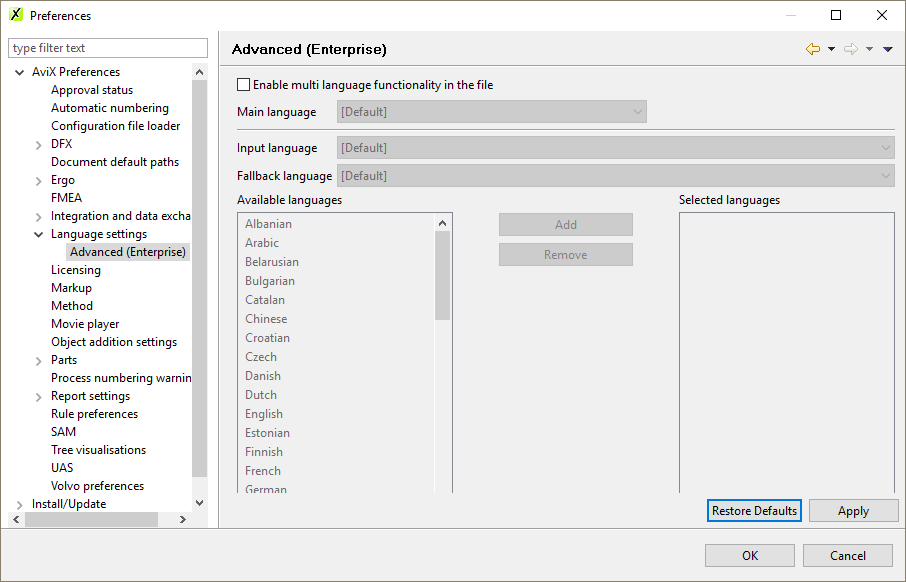The height and width of the screenshot is (582, 906).
Task: Click the tree's horizontal scrollbar right arrow
Action: click(182, 520)
